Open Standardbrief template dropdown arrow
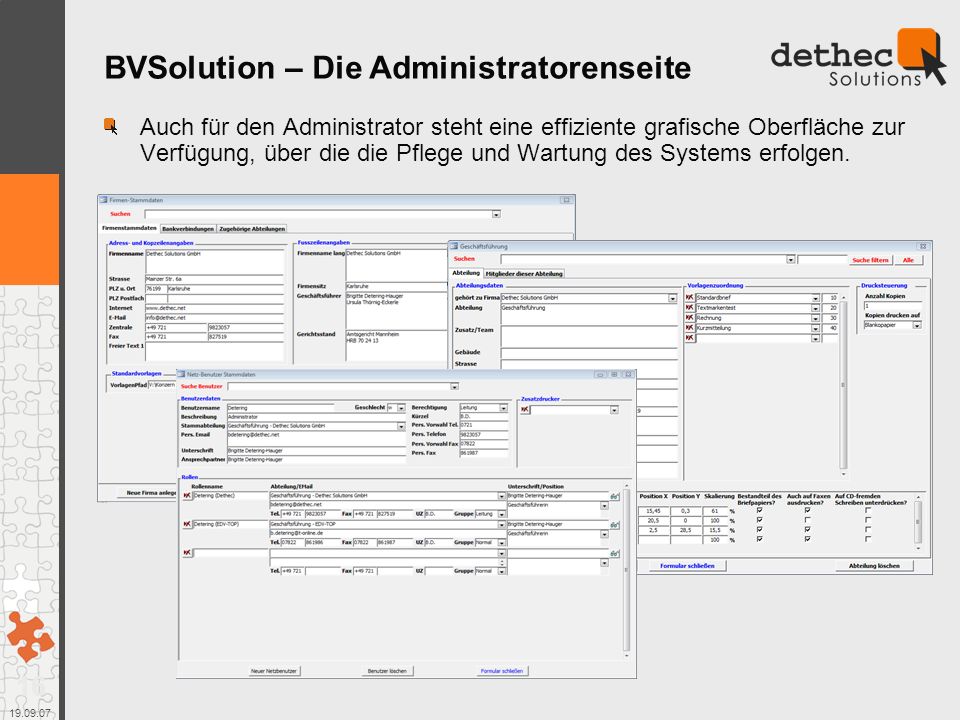 coord(816,298)
